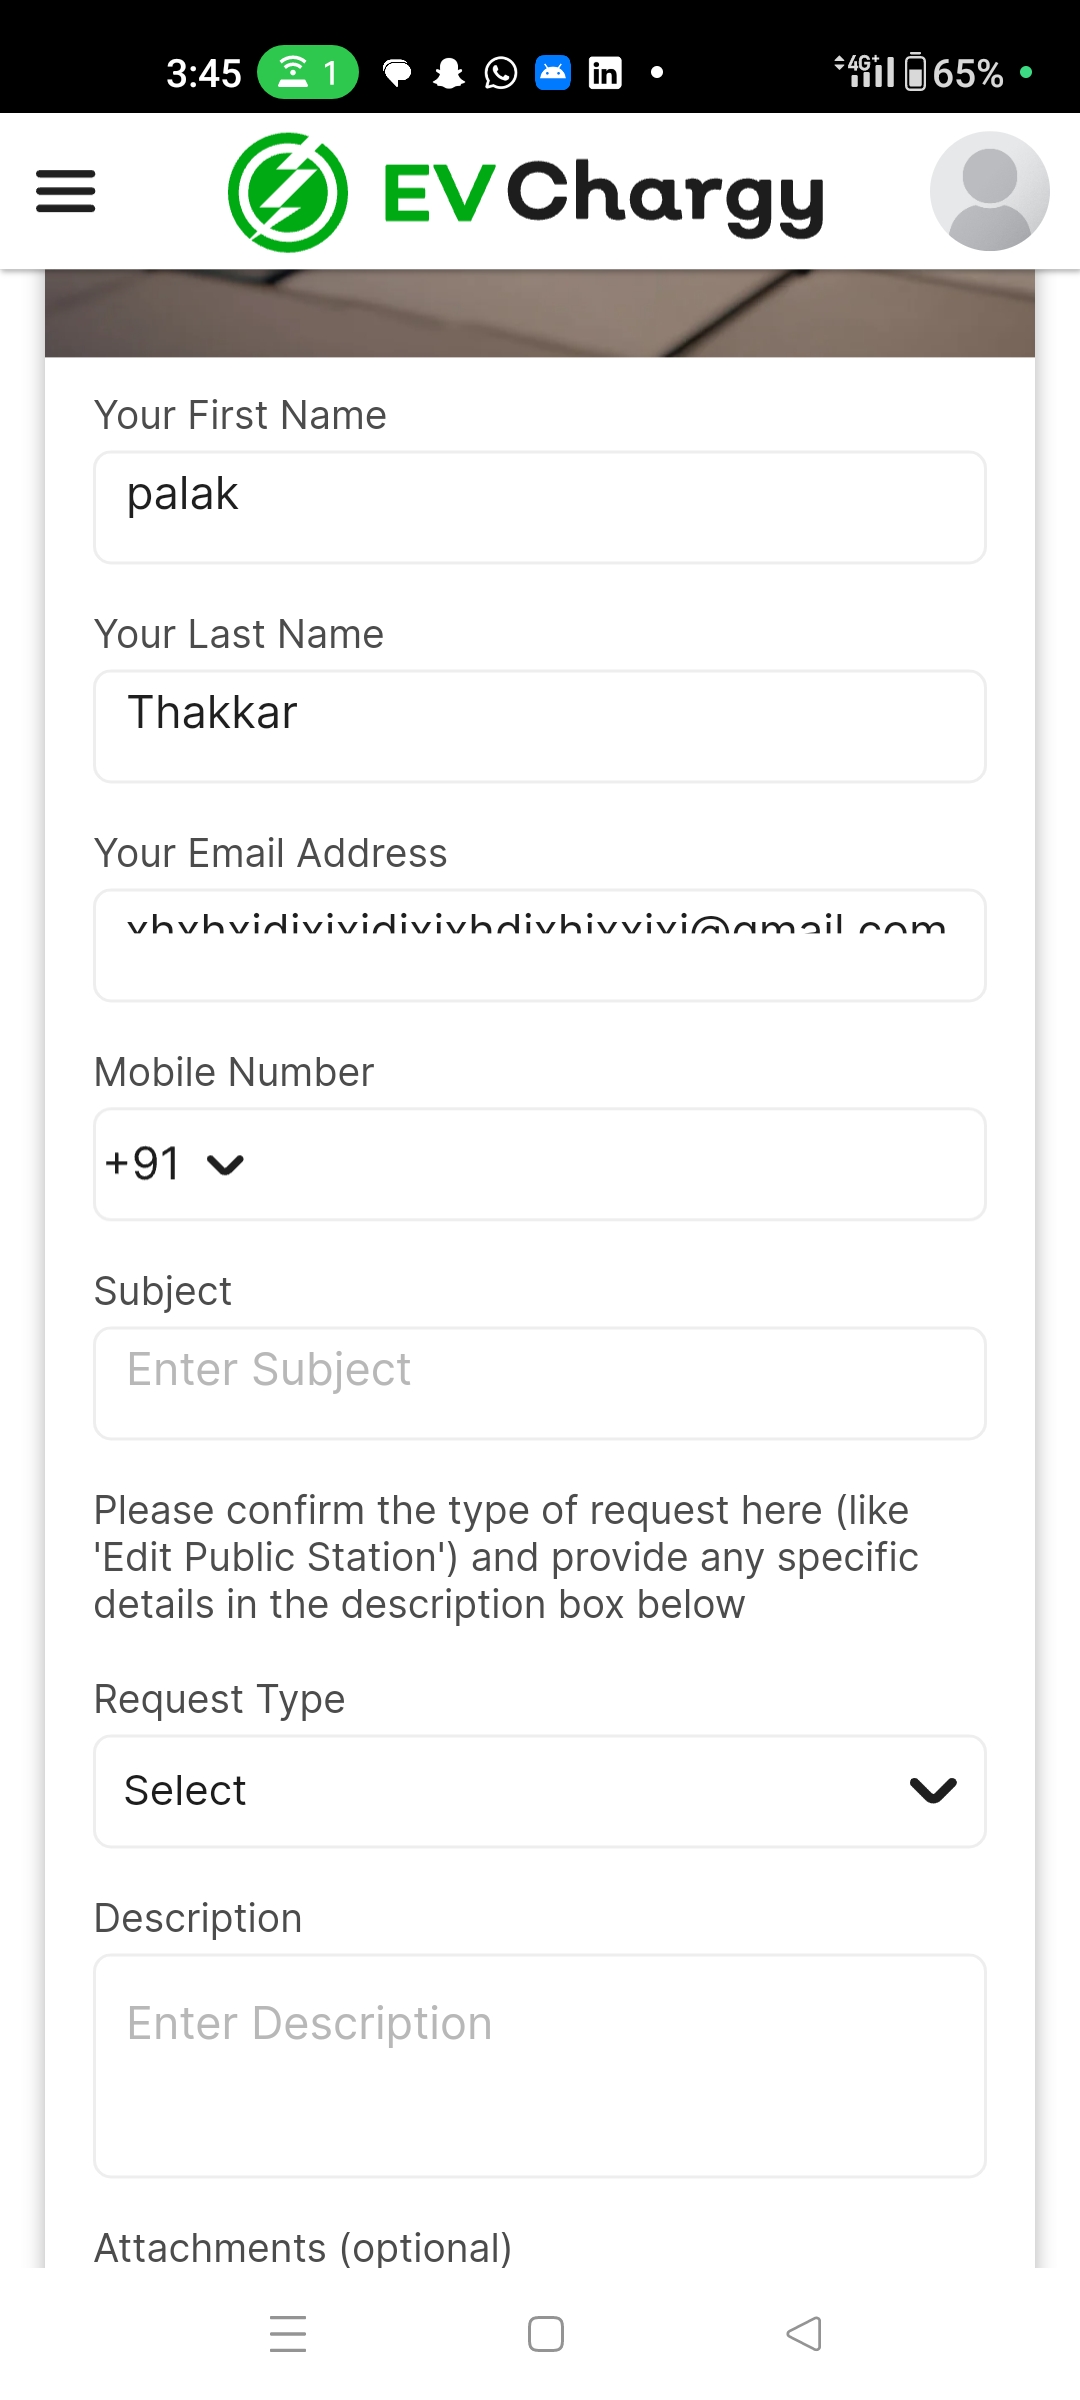Tap the LinkedIn notification icon
This screenshot has width=1080, height=2400.
click(605, 73)
